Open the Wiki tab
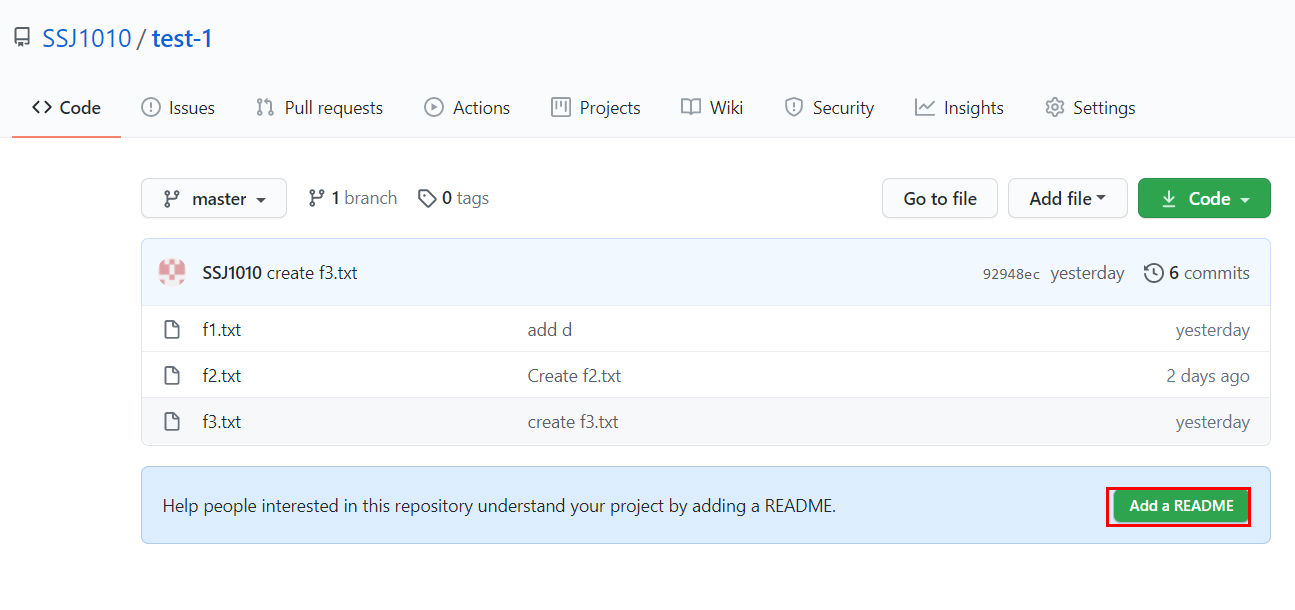Viewport: 1295px width, 610px height. click(x=712, y=108)
